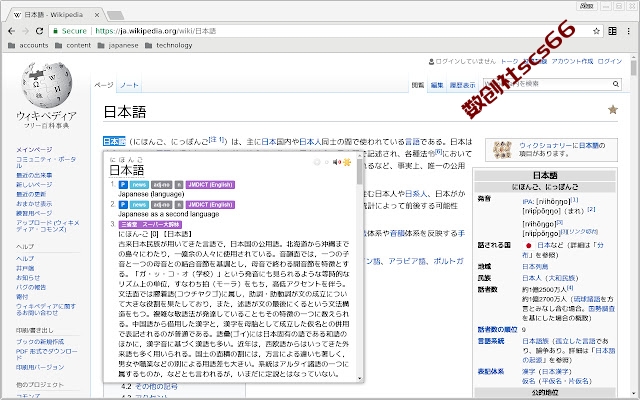
Task: Open 井戸端 sidebar link
Action: click(x=25, y=268)
